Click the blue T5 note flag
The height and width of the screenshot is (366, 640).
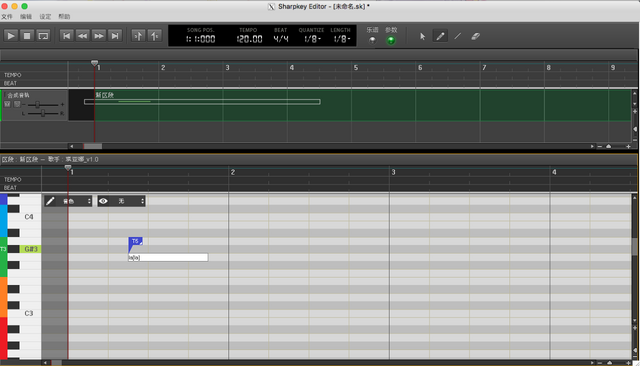136,242
